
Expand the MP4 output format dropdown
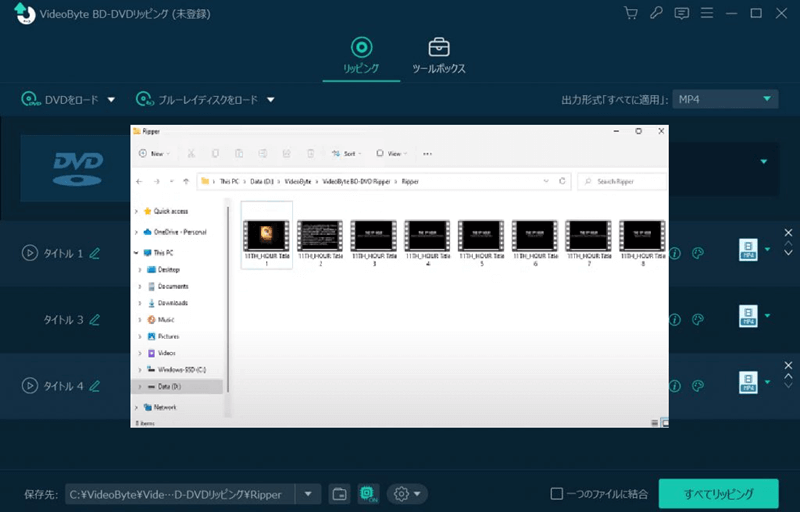767,99
